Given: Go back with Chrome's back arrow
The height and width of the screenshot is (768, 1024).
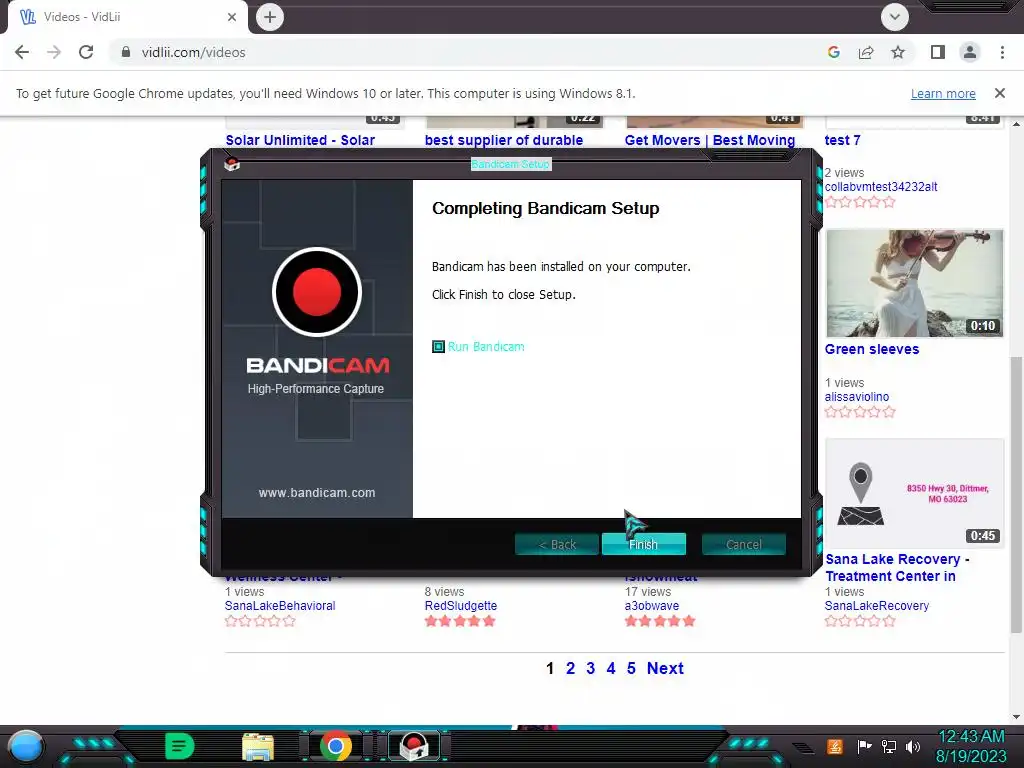Looking at the screenshot, I should 22,52.
